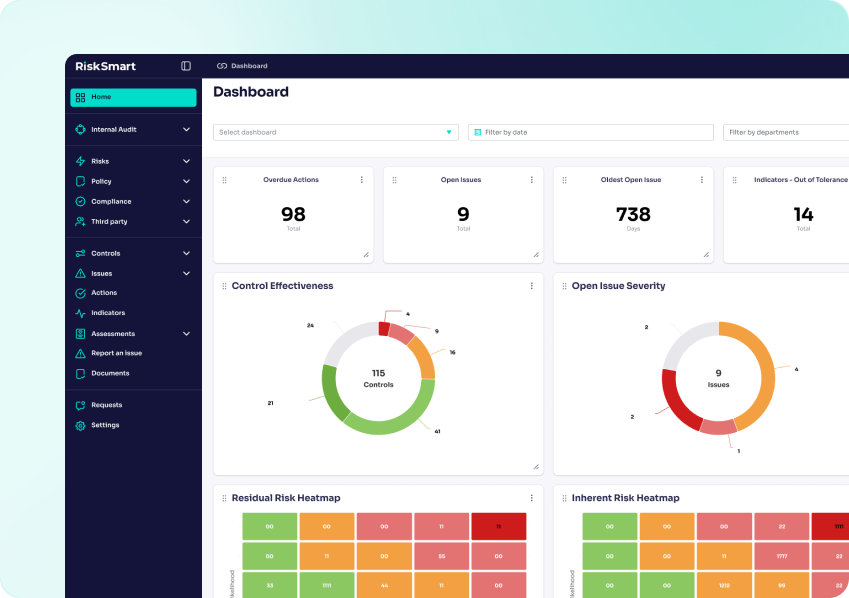Click the Indicators waveform icon
This screenshot has height=598, width=849.
[x=83, y=312]
